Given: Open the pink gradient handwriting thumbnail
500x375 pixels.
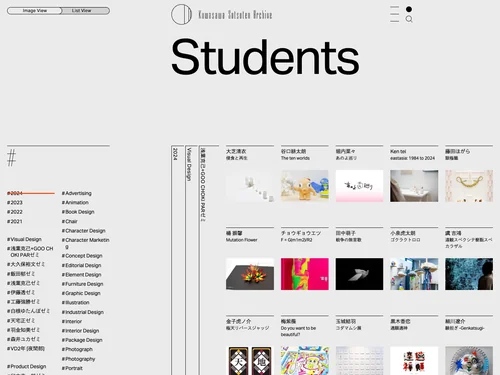Looking at the screenshot, I should tap(359, 186).
